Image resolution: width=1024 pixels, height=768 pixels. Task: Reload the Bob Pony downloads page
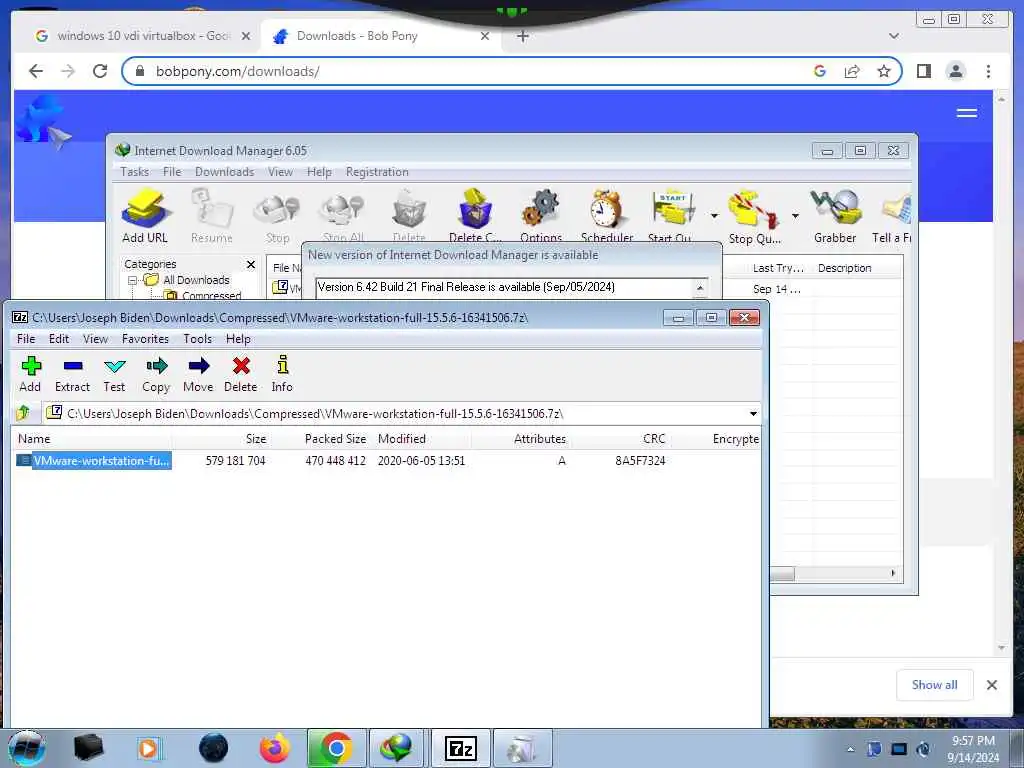click(100, 71)
